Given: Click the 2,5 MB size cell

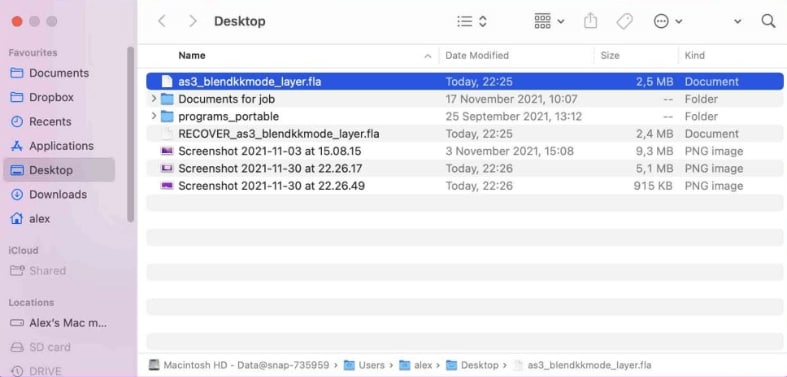Looking at the screenshot, I should tap(654, 81).
